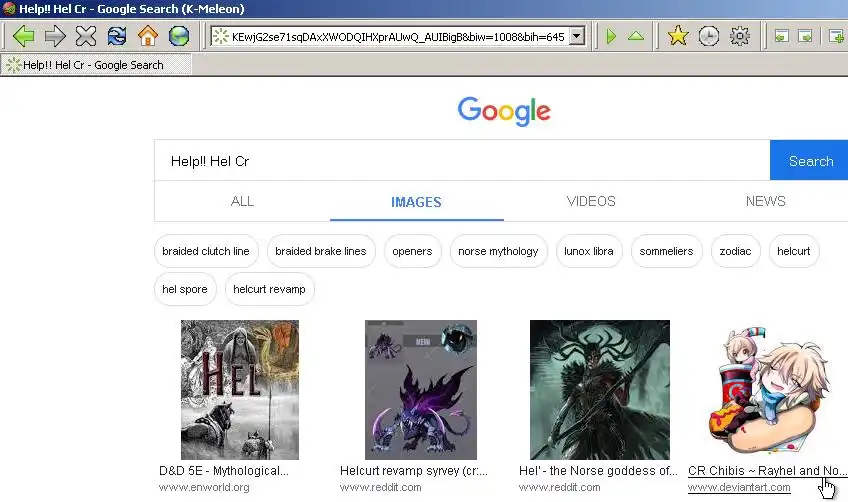Click the blue Search button
The image size is (848, 502).
[x=810, y=161]
